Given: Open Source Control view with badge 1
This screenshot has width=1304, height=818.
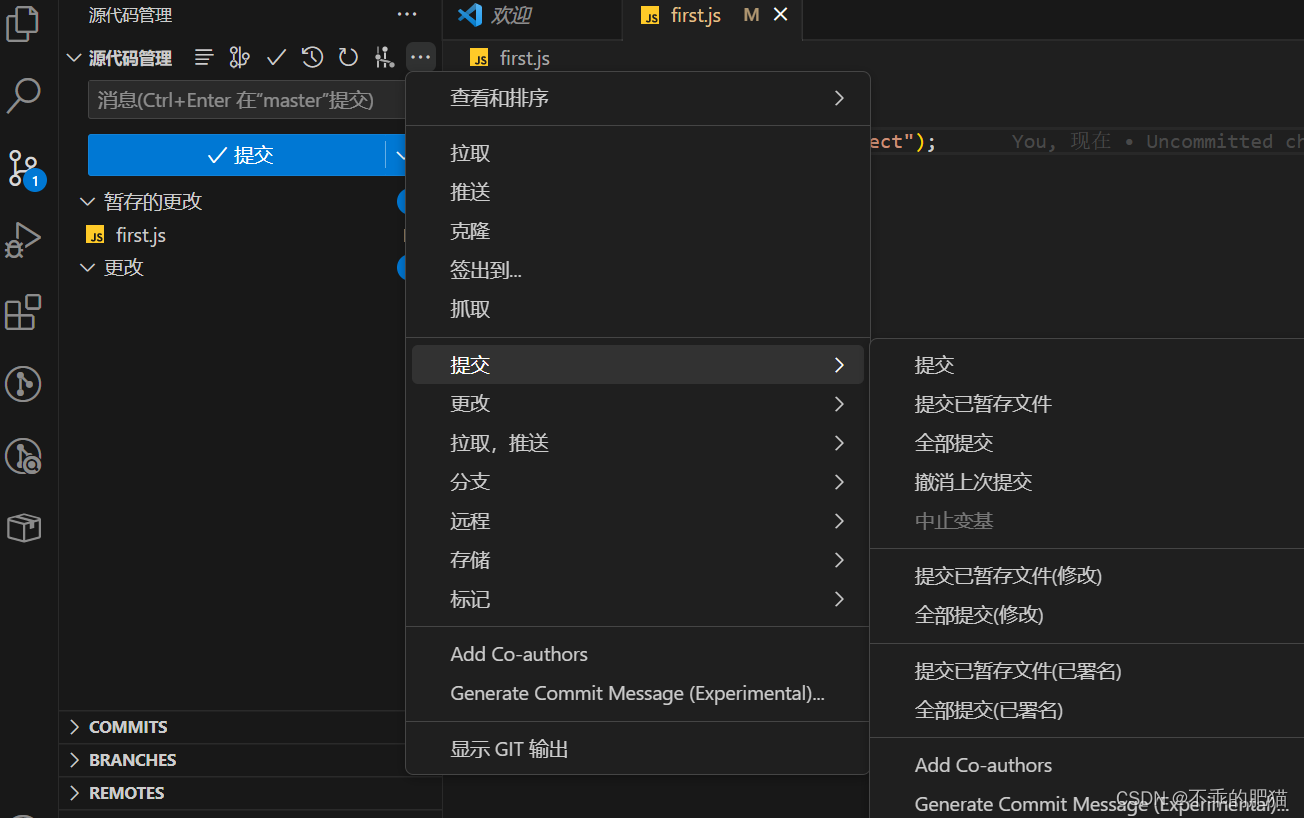Looking at the screenshot, I should (x=24, y=168).
